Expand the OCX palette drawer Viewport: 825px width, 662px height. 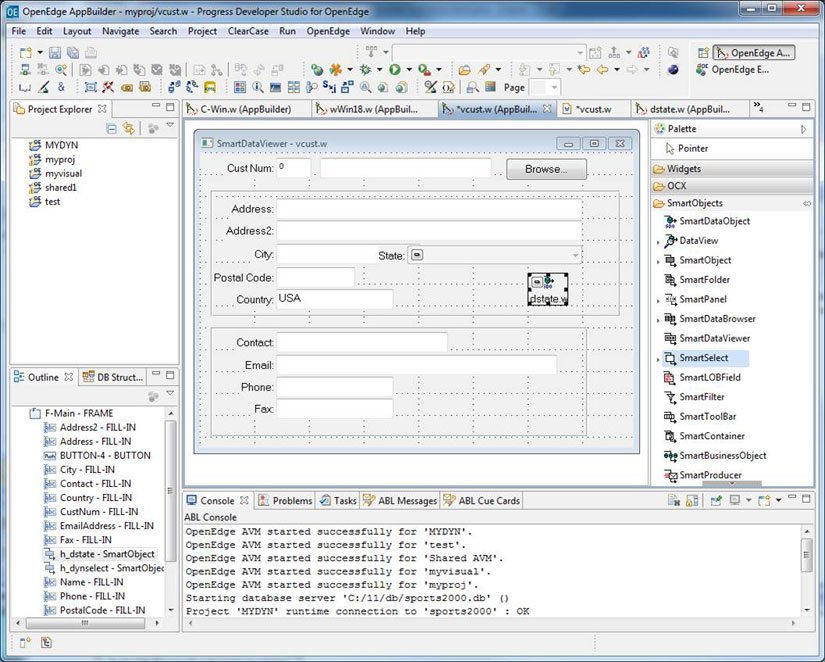point(675,186)
